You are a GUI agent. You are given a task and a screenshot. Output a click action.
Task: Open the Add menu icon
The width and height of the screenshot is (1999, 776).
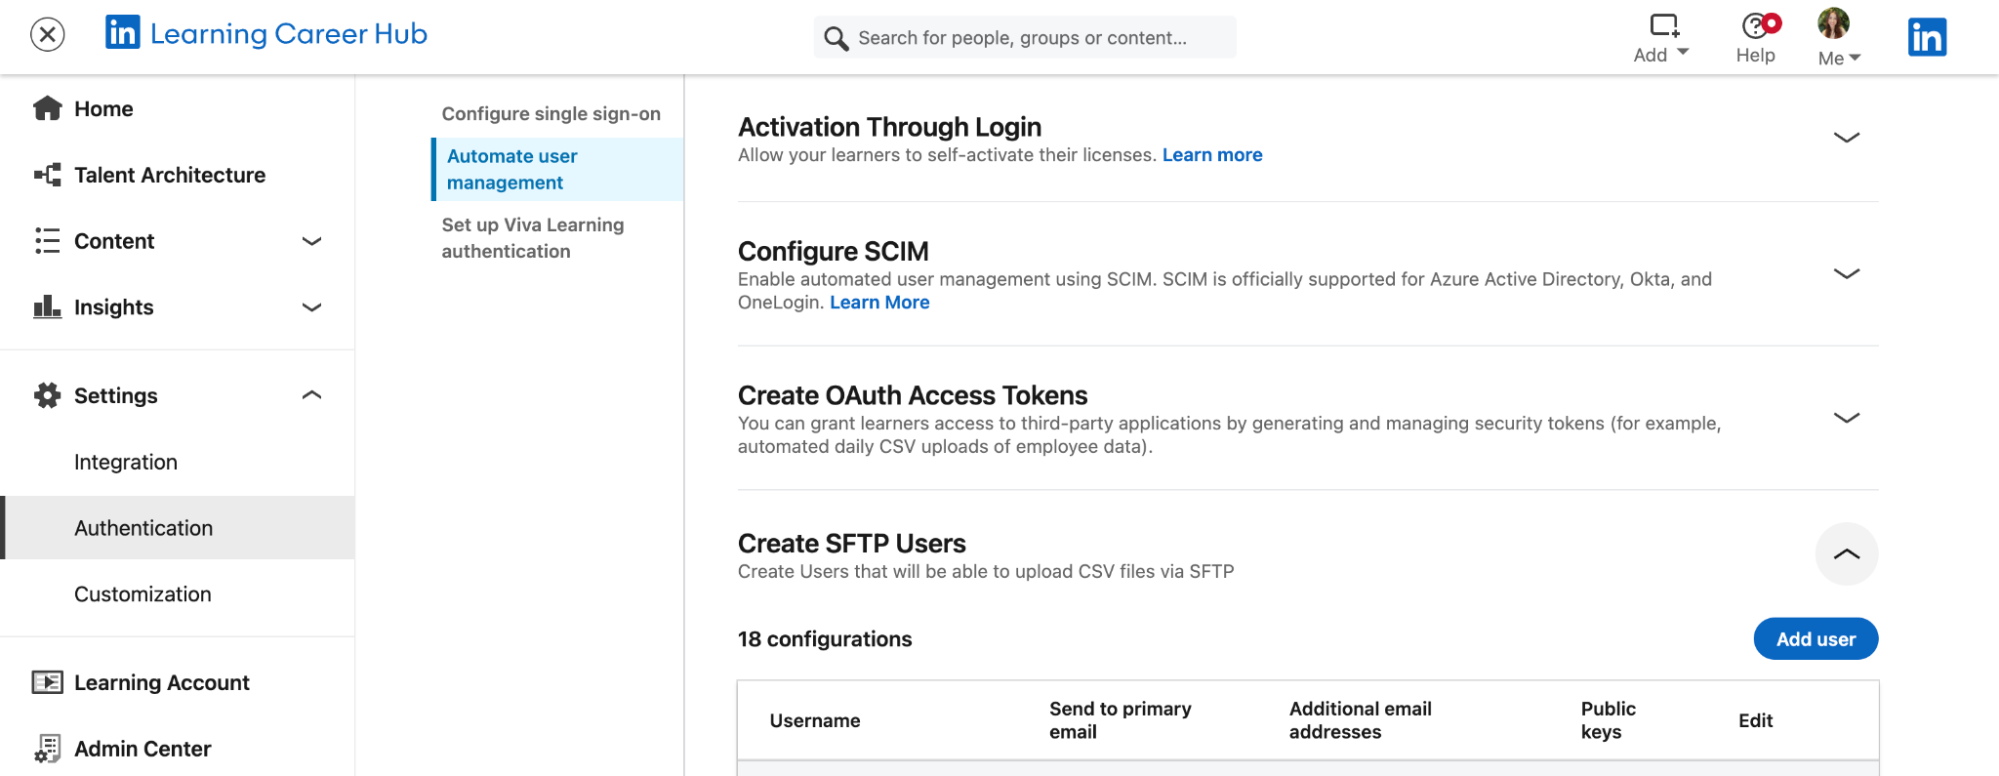pos(1663,26)
